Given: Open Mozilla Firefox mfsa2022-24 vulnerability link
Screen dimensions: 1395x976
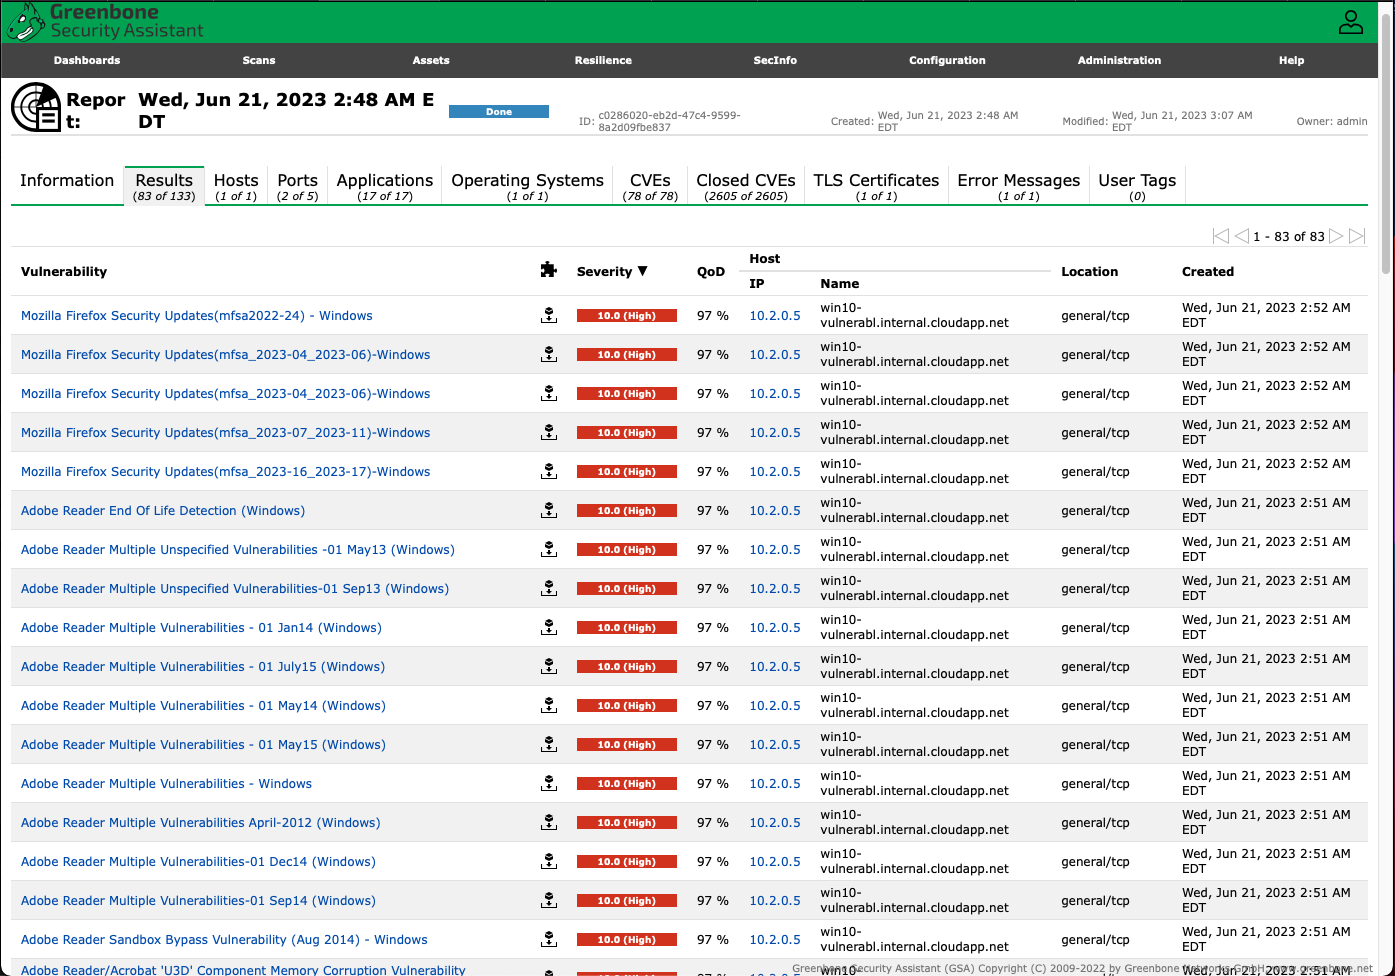Looking at the screenshot, I should point(197,315).
